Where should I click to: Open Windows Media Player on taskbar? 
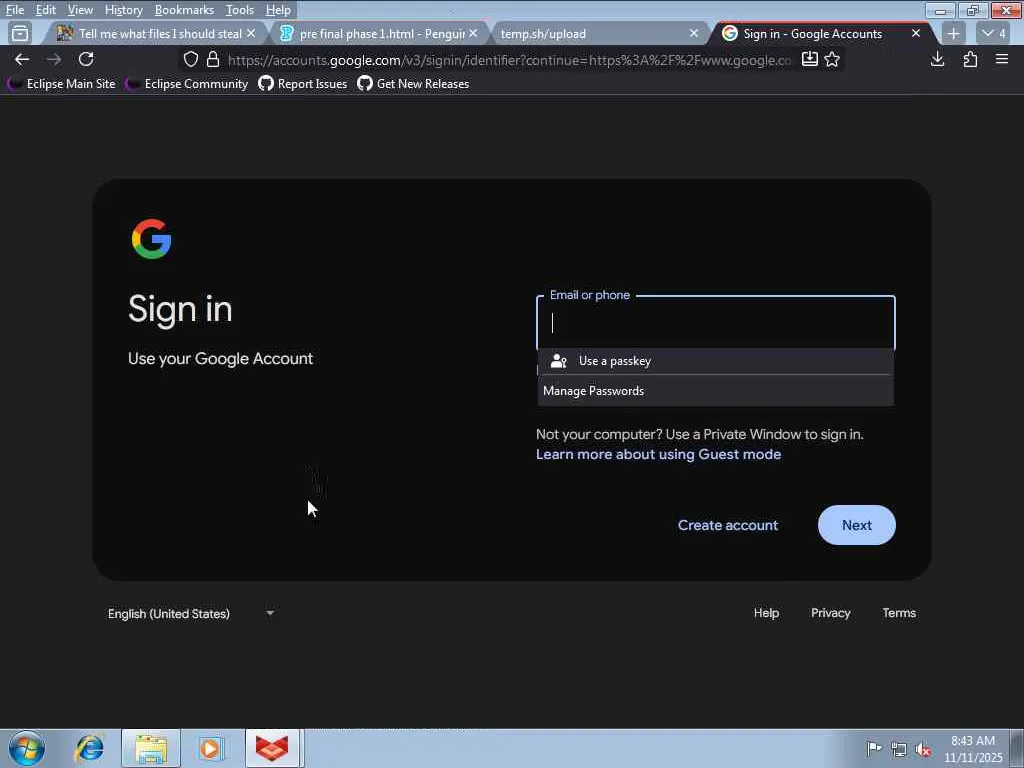[211, 748]
